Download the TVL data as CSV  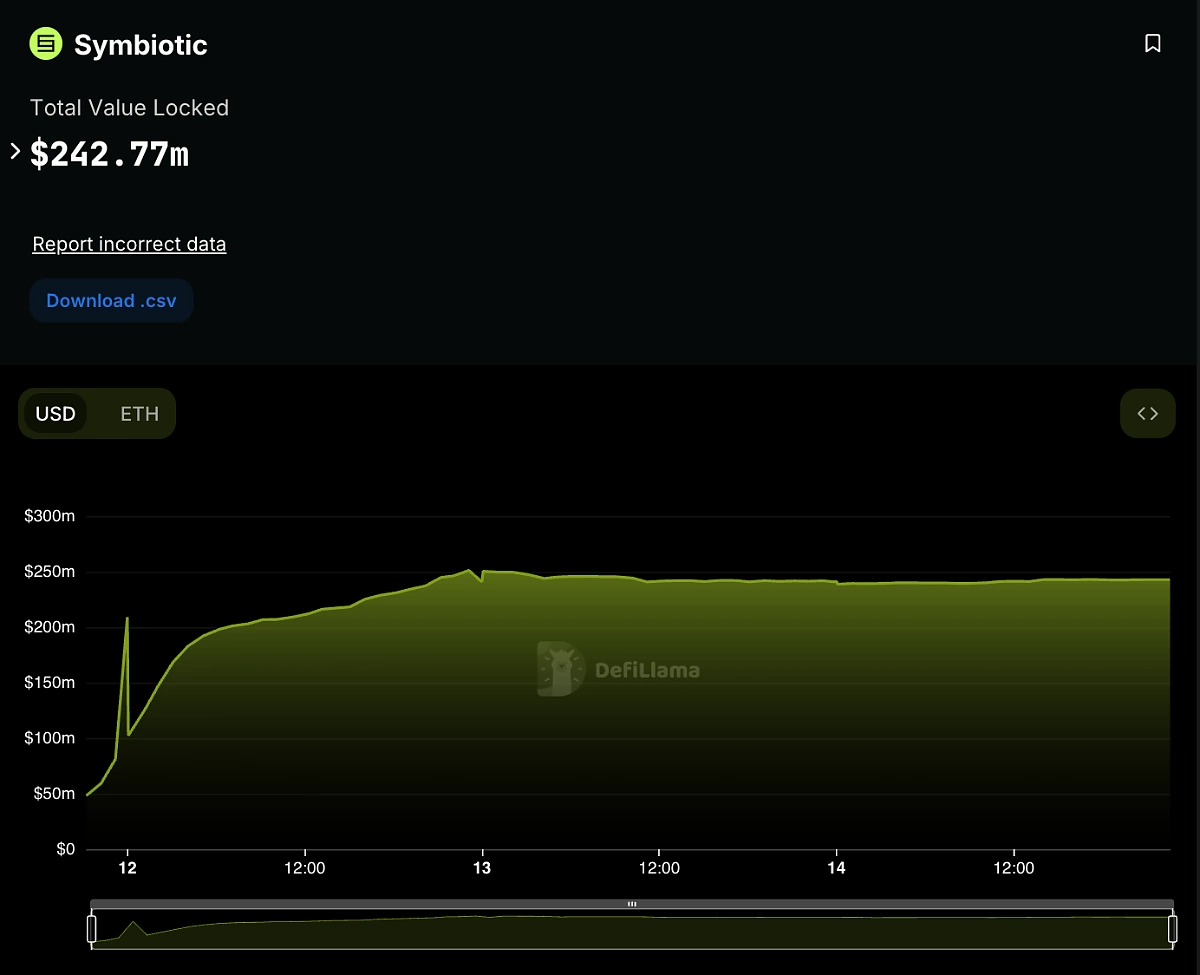coord(111,300)
